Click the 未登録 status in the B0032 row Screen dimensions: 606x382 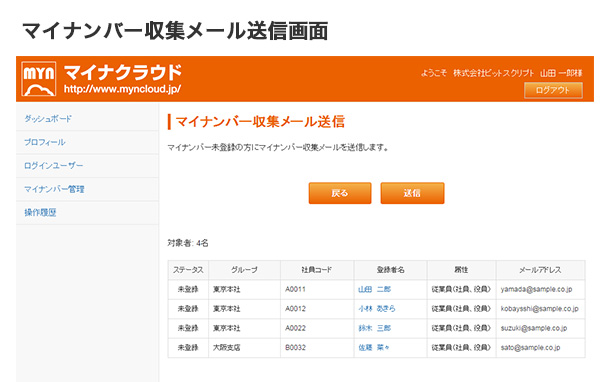[188, 348]
